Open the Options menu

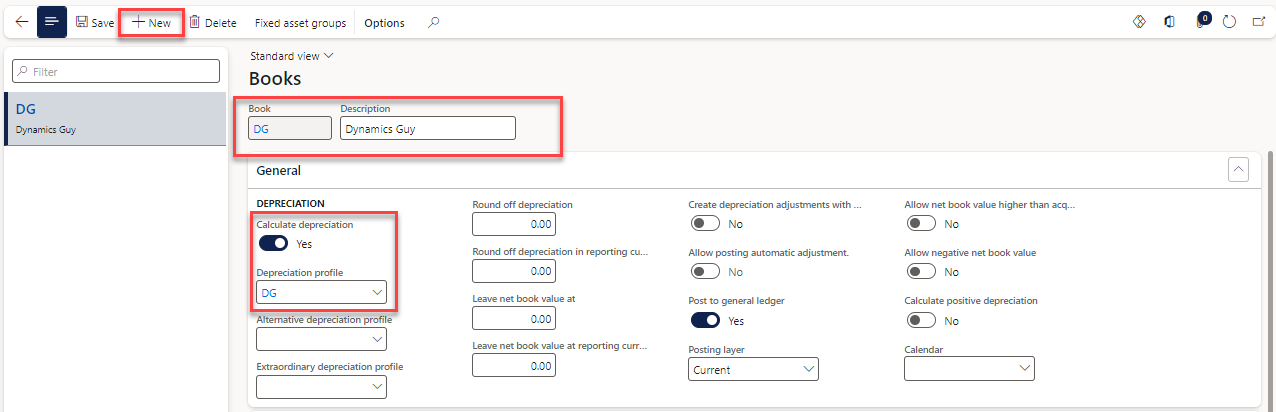click(385, 22)
